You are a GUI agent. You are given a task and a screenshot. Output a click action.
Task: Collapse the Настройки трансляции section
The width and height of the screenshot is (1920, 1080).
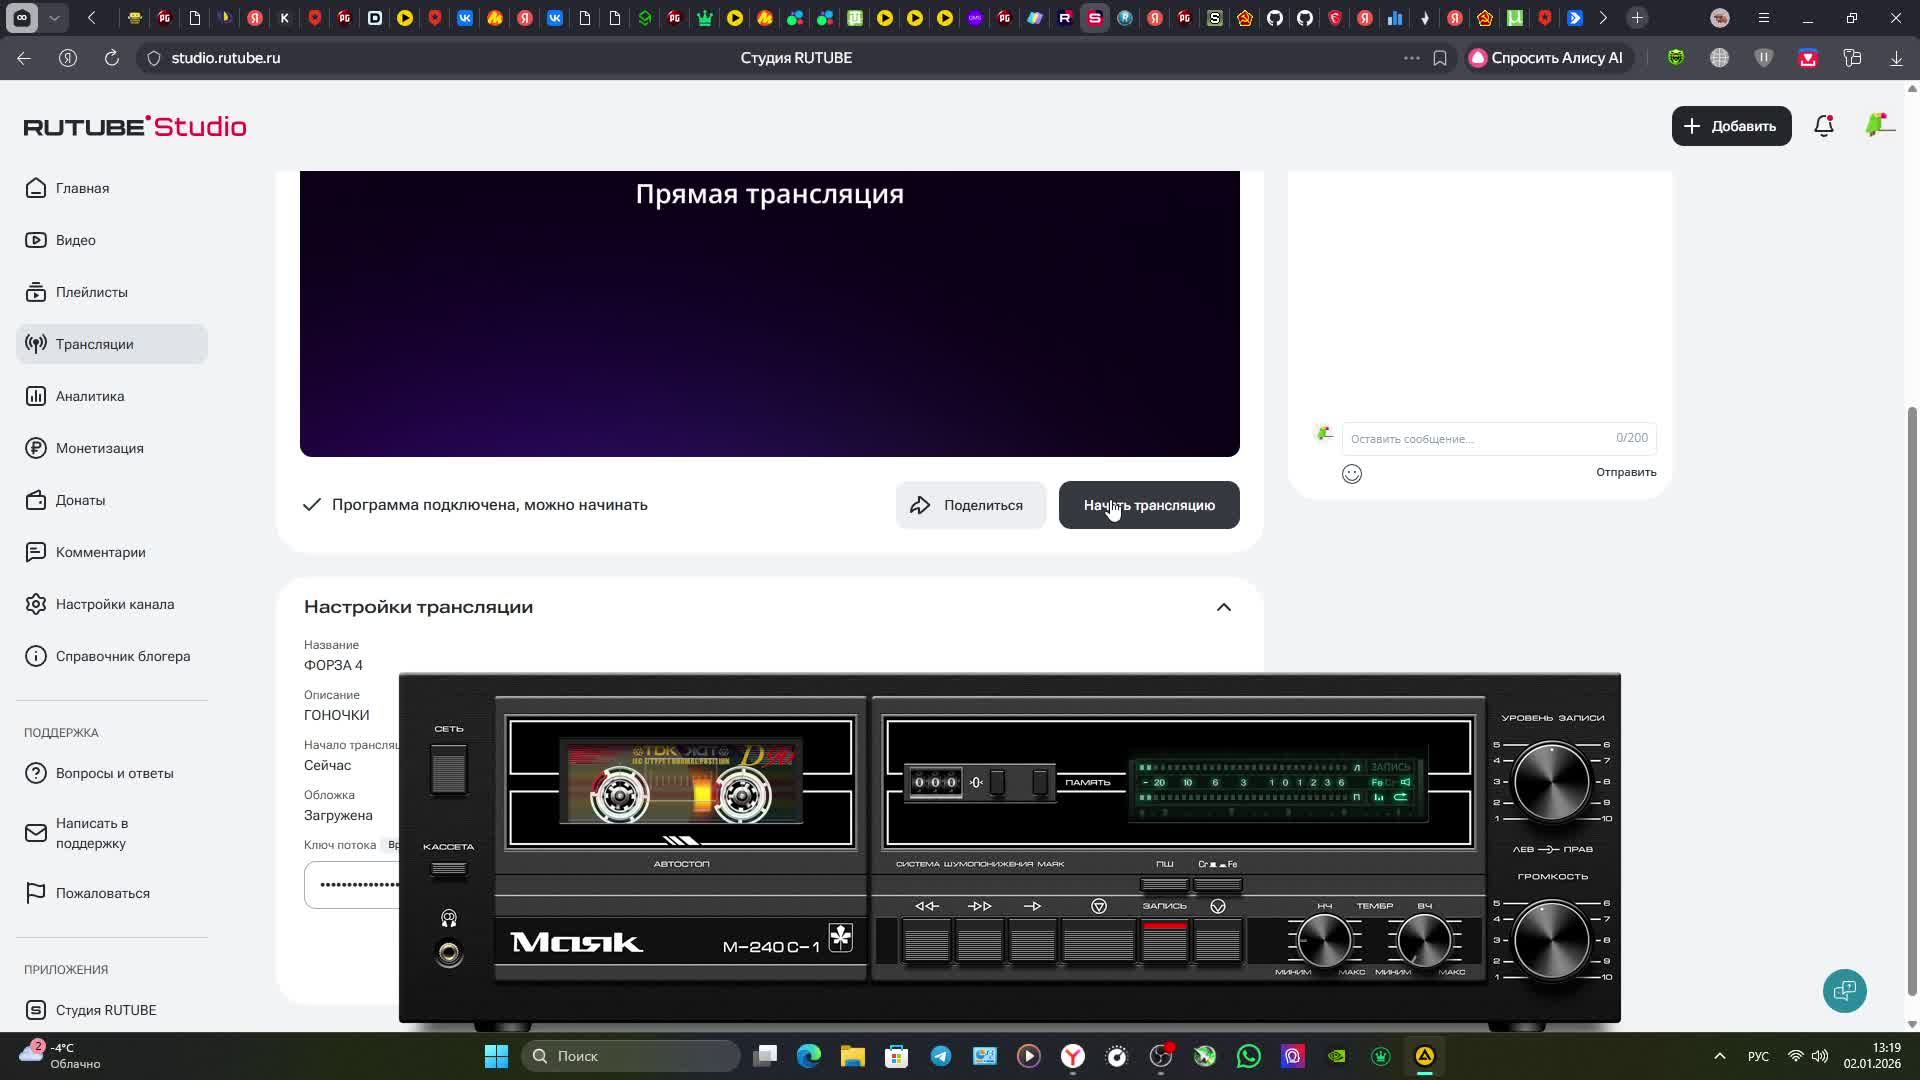[1223, 607]
